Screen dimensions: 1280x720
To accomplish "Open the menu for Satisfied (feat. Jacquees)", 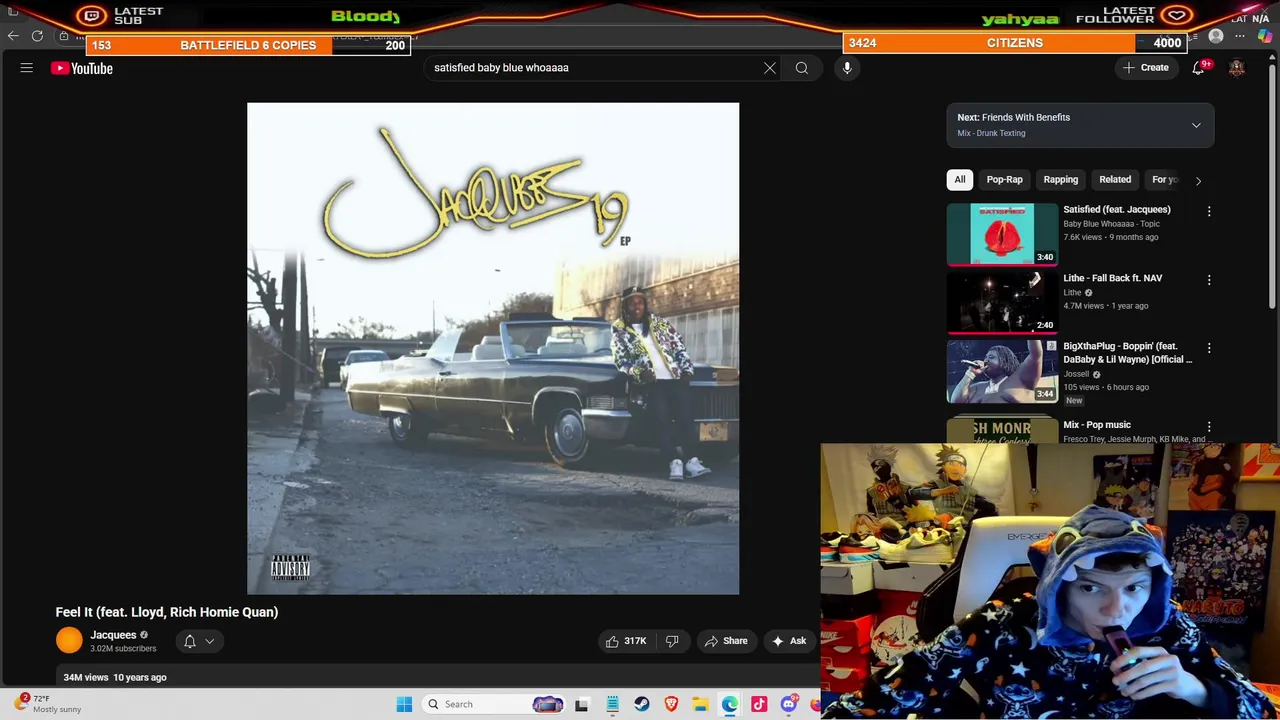I will (x=1208, y=211).
